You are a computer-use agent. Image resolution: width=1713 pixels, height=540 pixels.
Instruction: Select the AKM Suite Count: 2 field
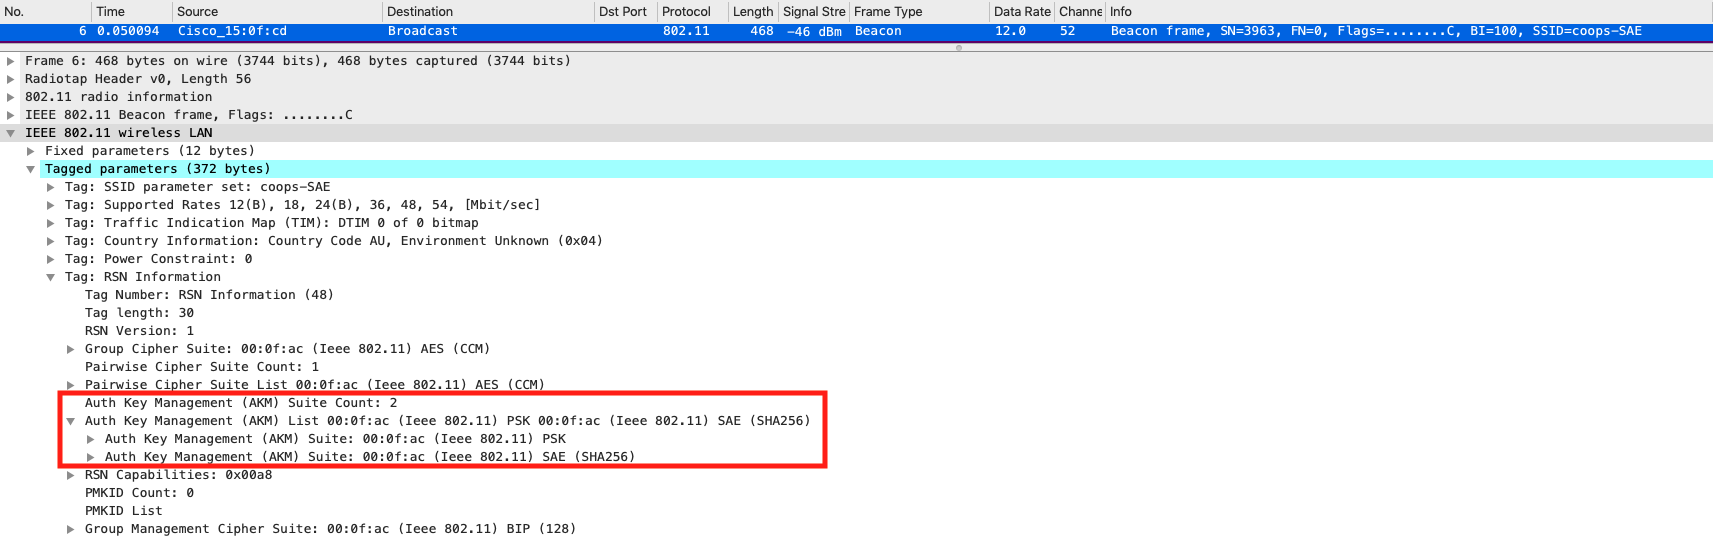click(x=240, y=403)
